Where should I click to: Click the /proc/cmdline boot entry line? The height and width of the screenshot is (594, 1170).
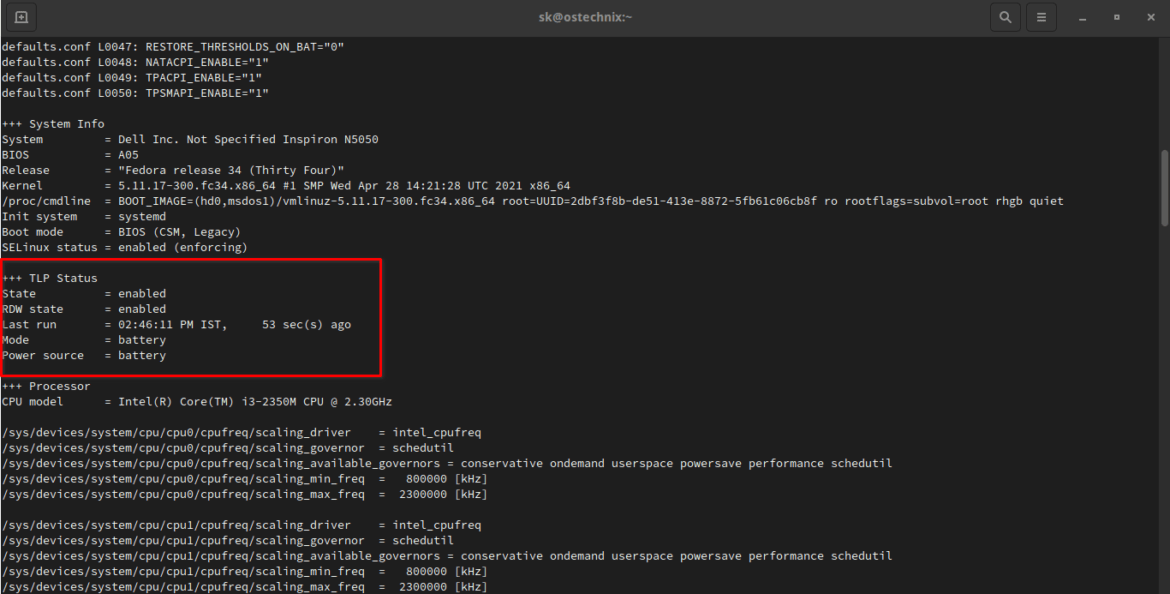tap(400, 200)
